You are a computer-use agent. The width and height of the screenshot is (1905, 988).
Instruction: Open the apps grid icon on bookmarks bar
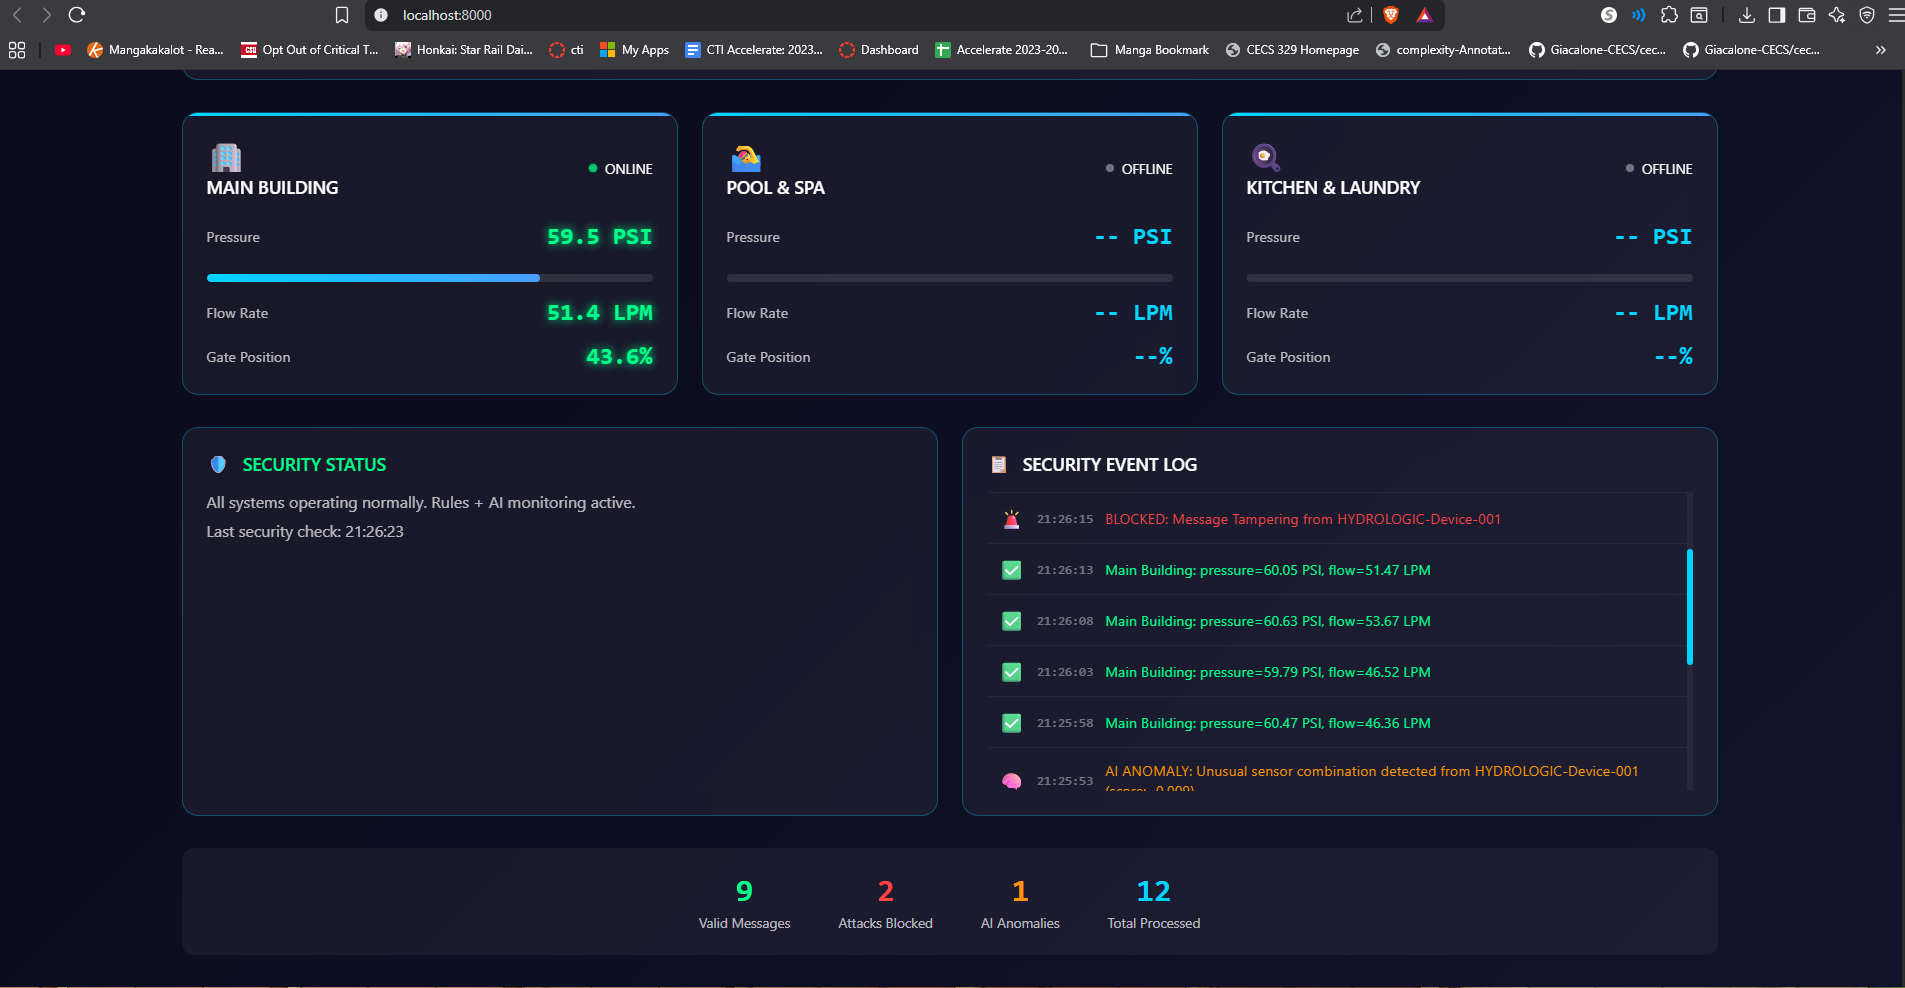[17, 50]
